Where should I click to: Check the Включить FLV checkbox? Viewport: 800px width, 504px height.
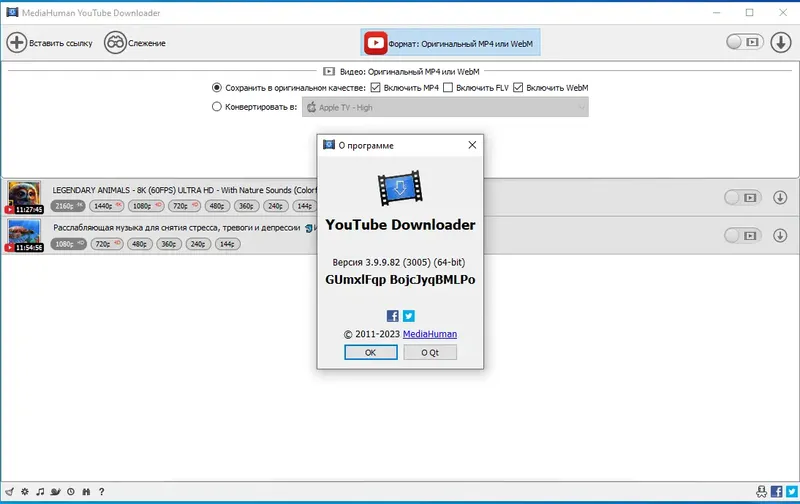coord(448,88)
